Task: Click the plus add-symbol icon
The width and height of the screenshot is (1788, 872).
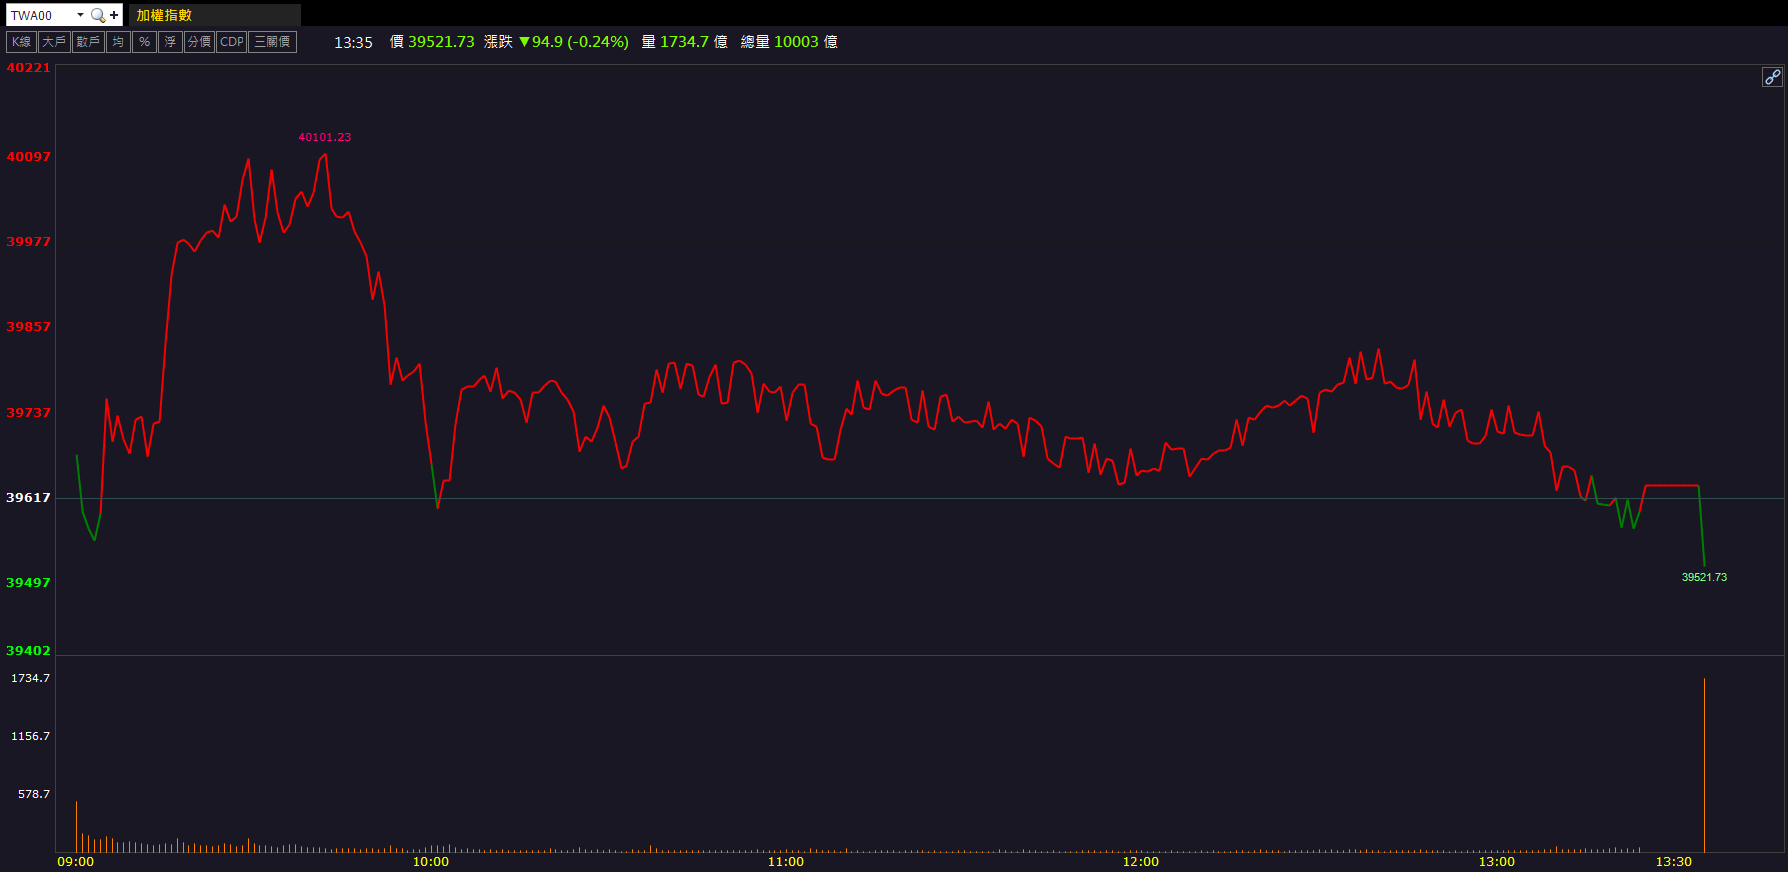Action: [114, 15]
